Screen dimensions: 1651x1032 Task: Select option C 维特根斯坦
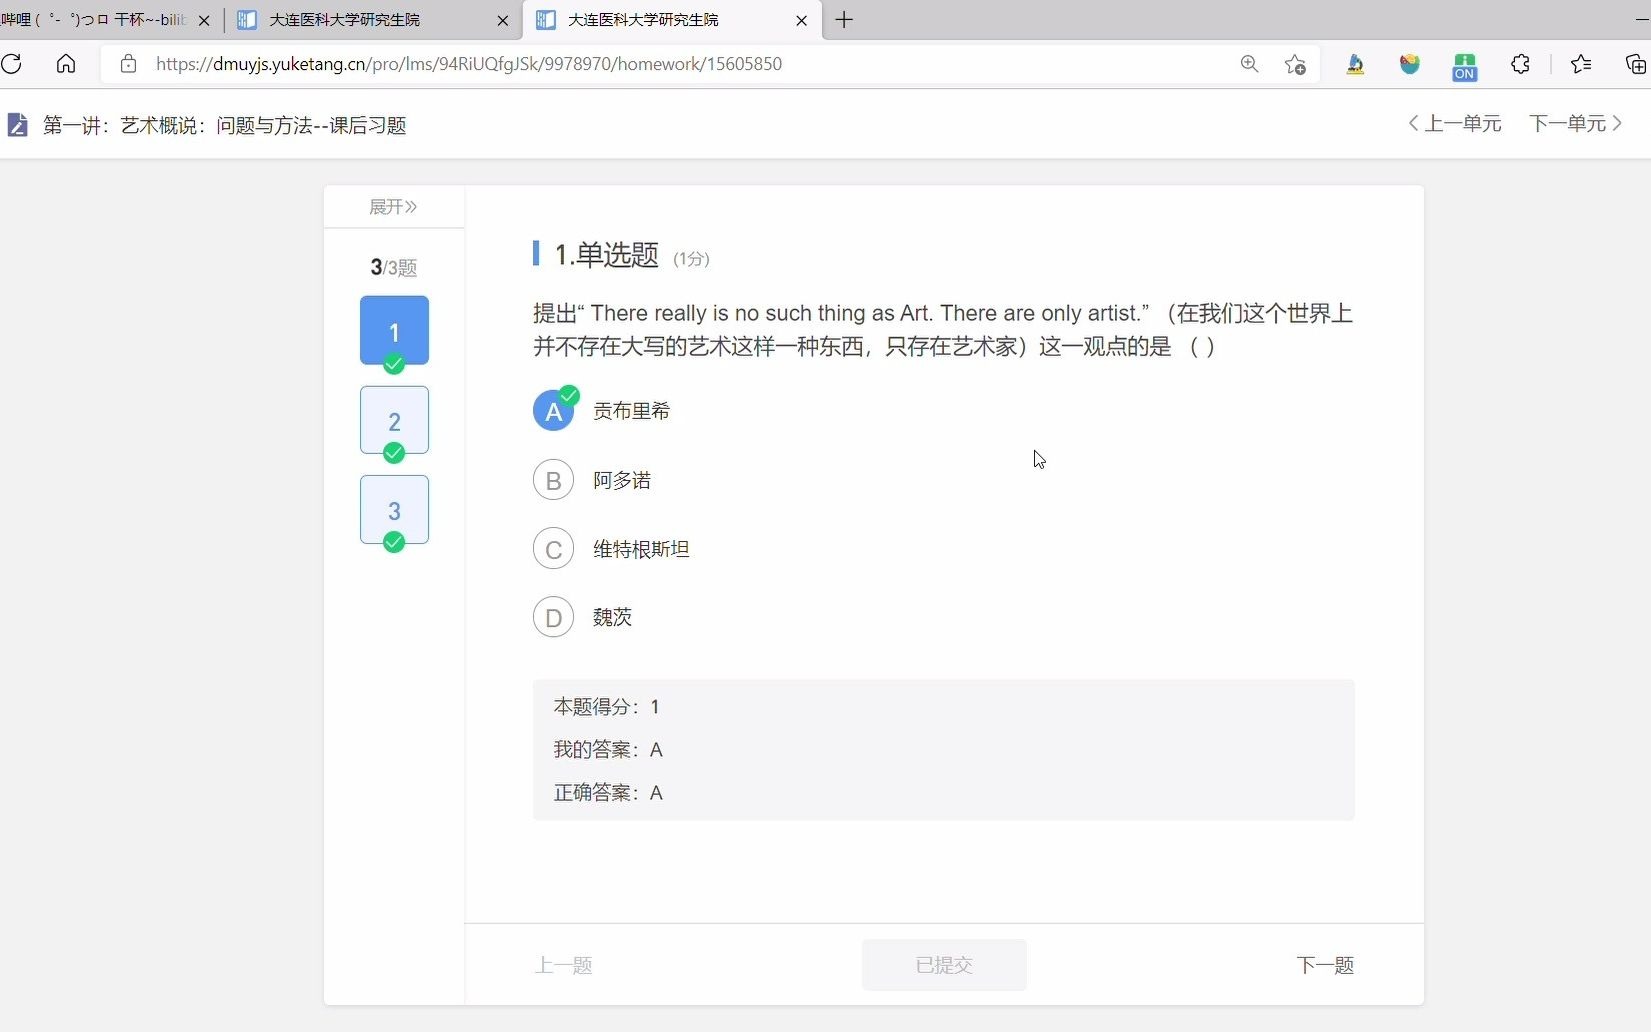(x=611, y=549)
